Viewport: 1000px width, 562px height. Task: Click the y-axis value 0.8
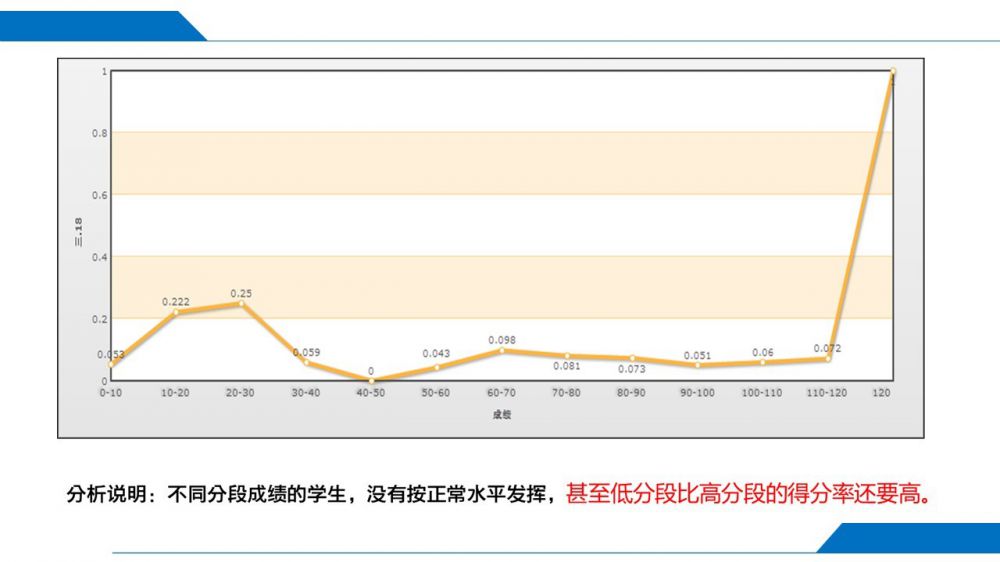click(100, 133)
